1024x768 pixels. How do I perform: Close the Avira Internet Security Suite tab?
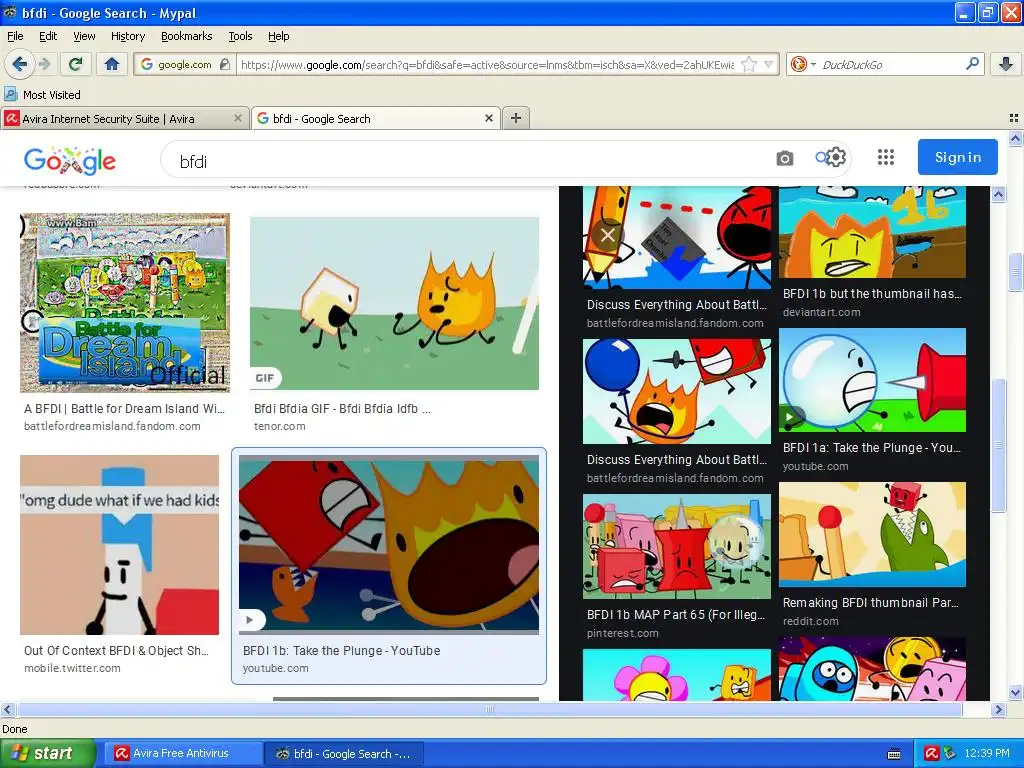(238, 118)
